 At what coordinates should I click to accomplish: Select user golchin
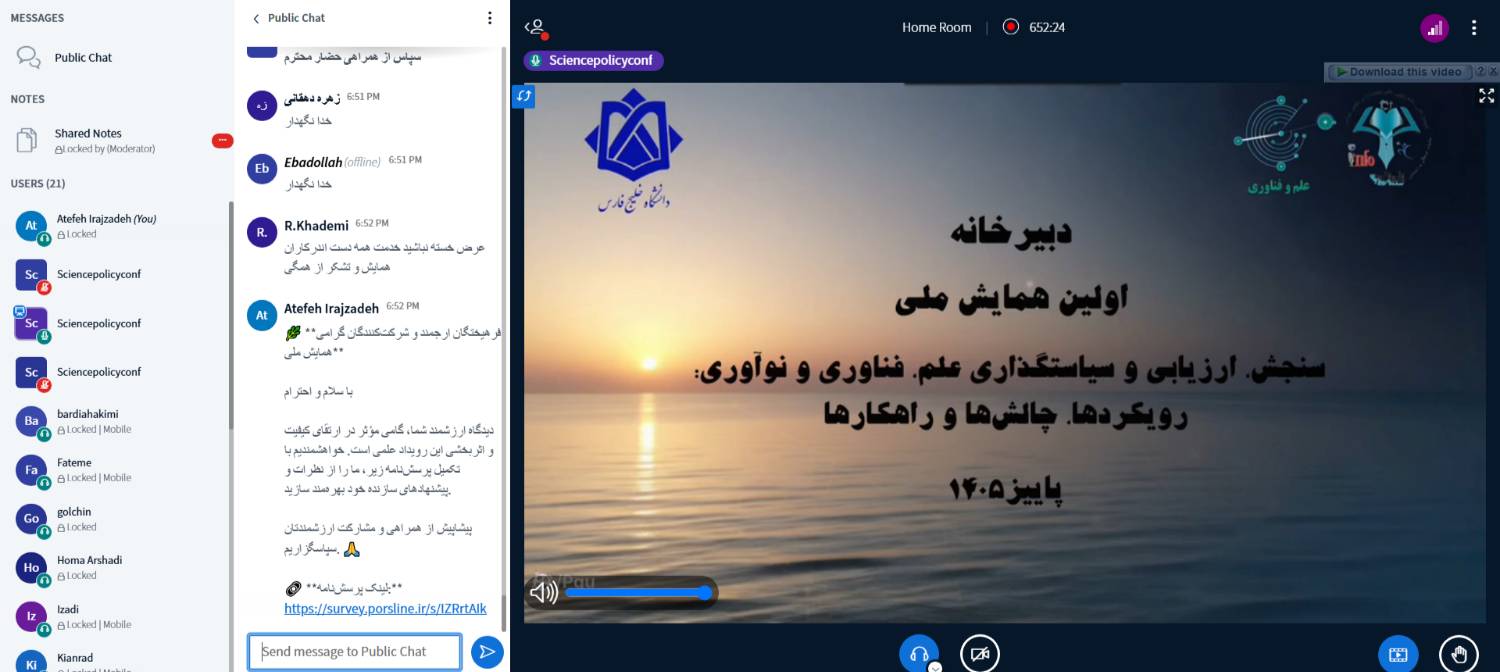click(120, 519)
